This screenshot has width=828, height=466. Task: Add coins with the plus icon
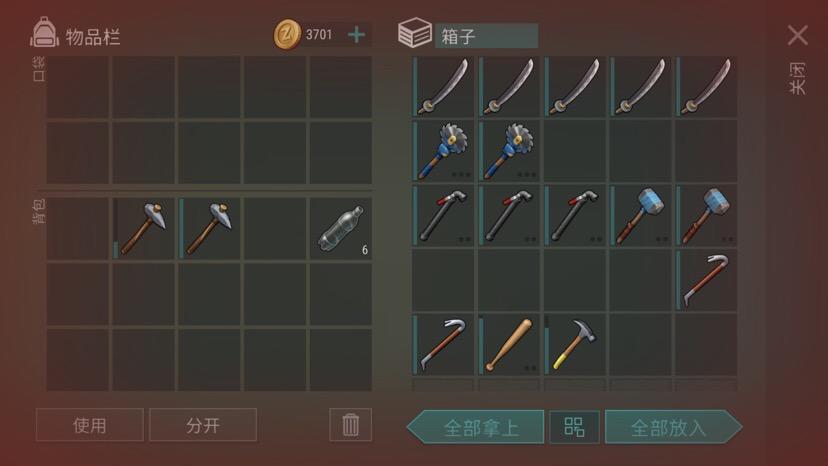pos(356,35)
